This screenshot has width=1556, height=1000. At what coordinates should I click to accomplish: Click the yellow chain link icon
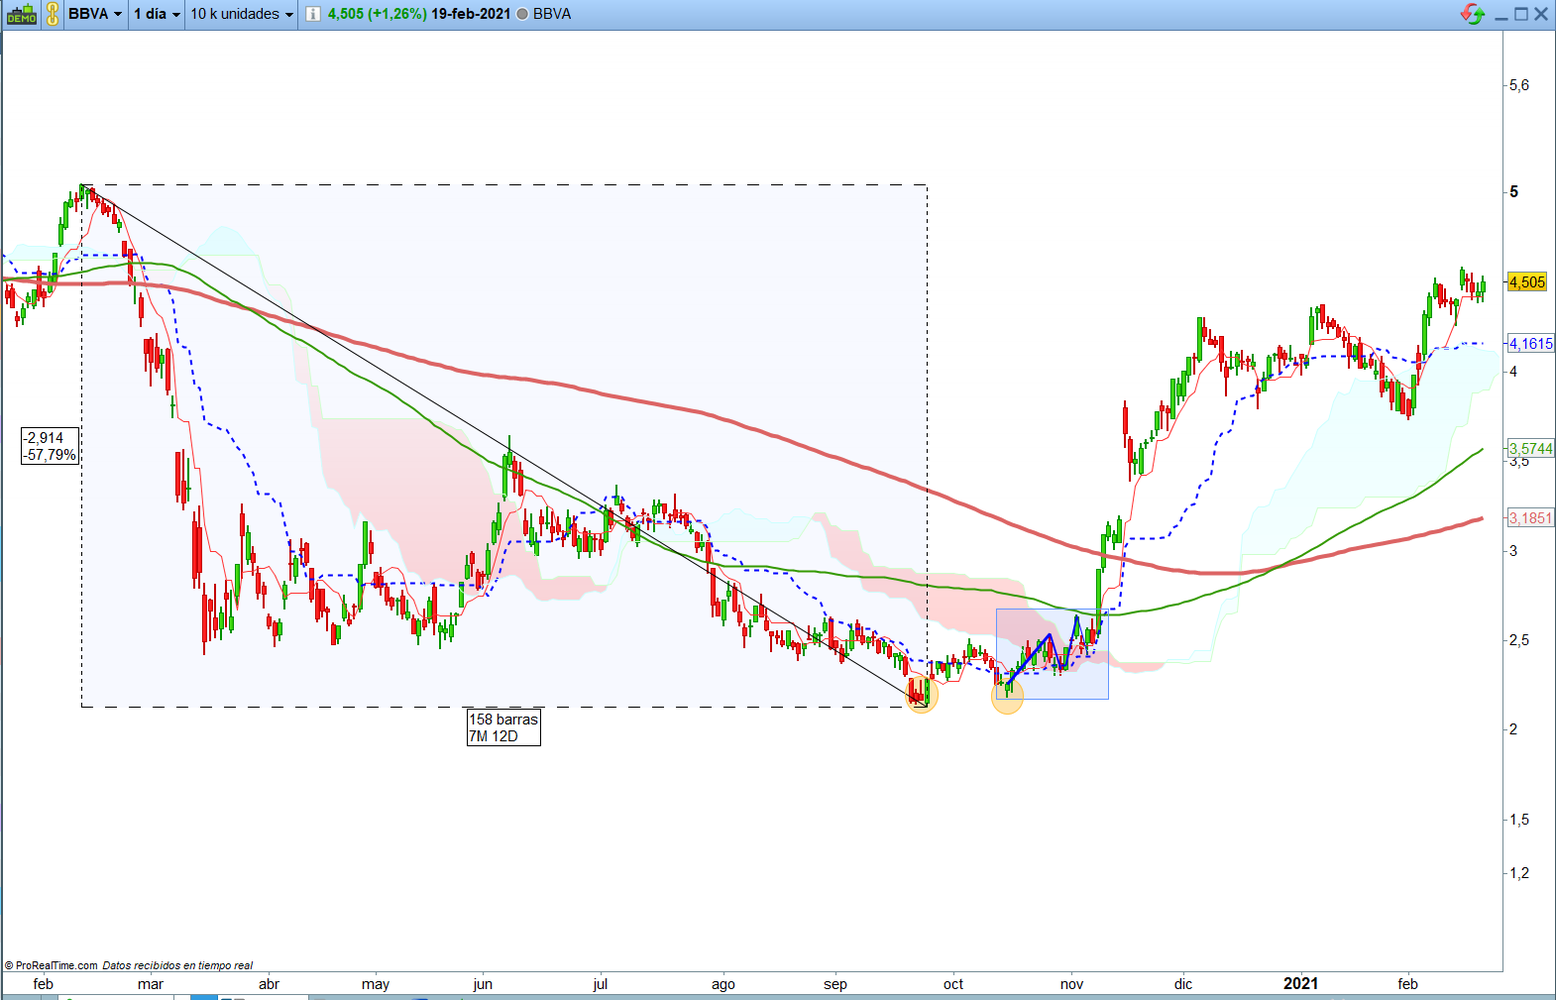coord(54,14)
